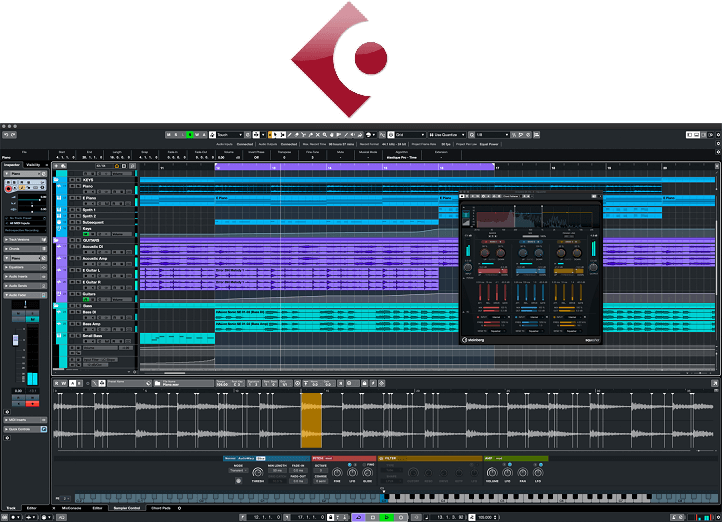Select the Mute X tool
Viewport: 722px width, 522px height.
317,135
